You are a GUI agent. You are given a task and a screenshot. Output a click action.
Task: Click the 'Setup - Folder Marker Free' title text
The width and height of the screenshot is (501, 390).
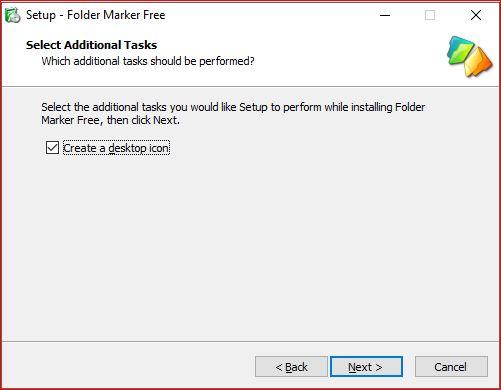96,15
